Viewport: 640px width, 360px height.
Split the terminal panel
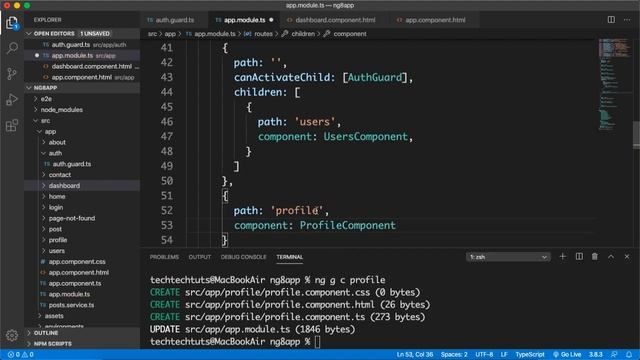[x=579, y=256]
